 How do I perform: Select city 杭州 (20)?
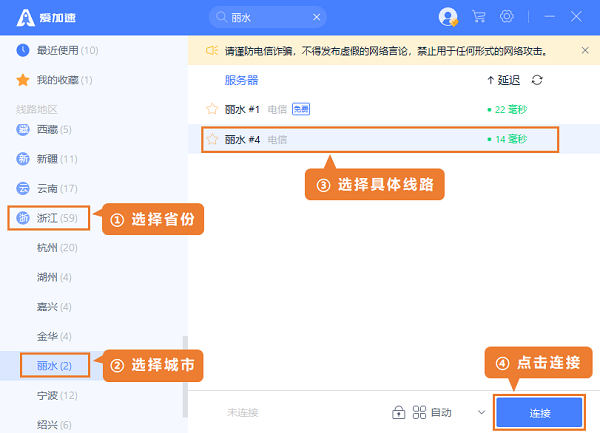coord(57,248)
